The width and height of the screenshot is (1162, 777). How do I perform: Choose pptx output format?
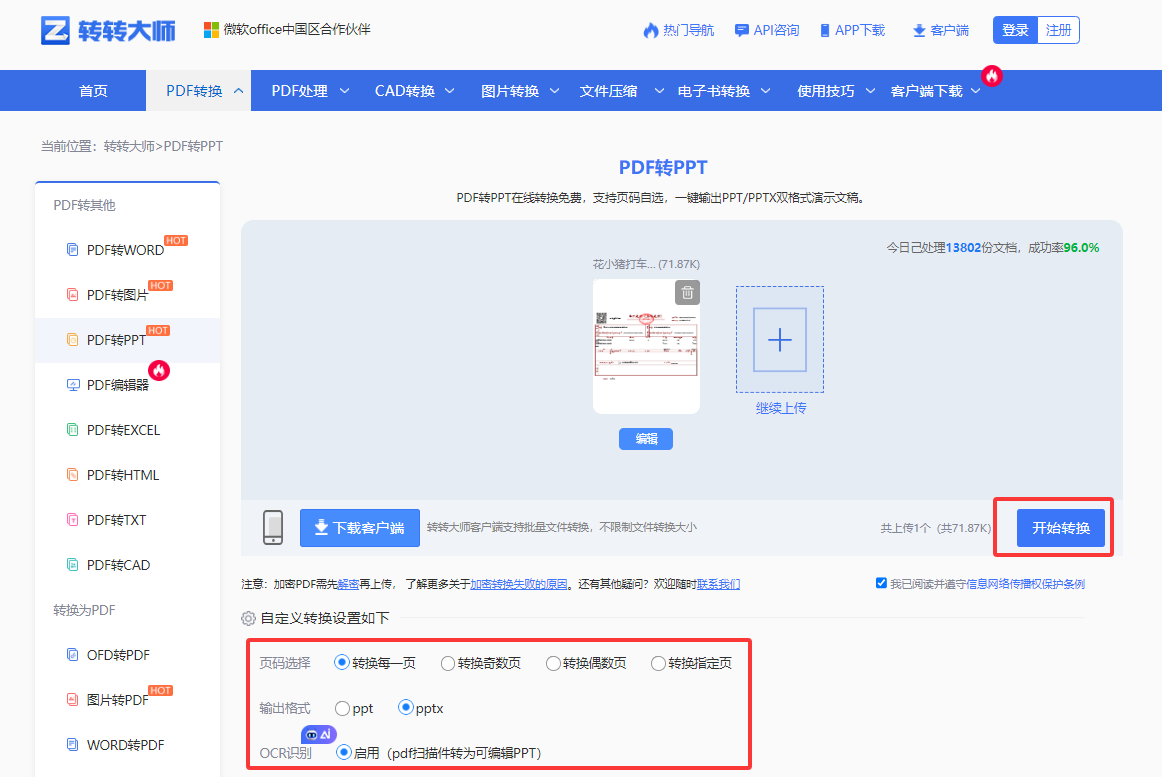405,707
